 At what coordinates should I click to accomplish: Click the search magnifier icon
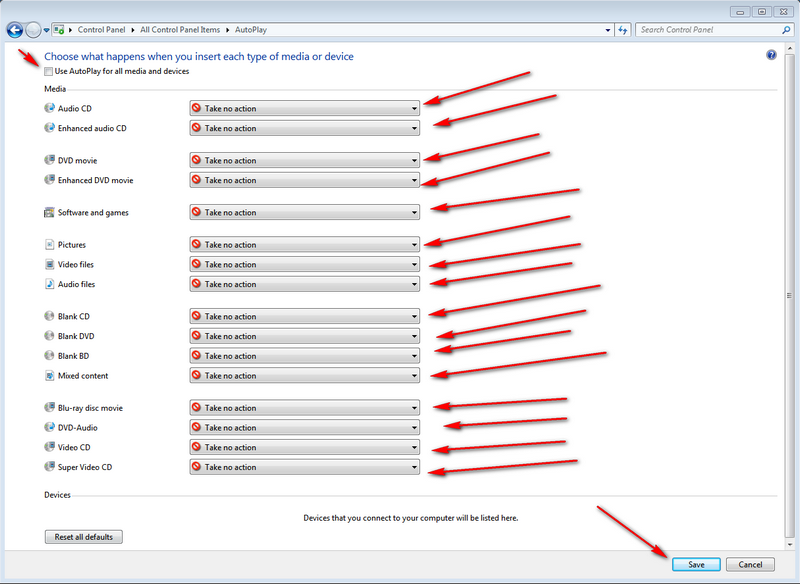(x=786, y=30)
